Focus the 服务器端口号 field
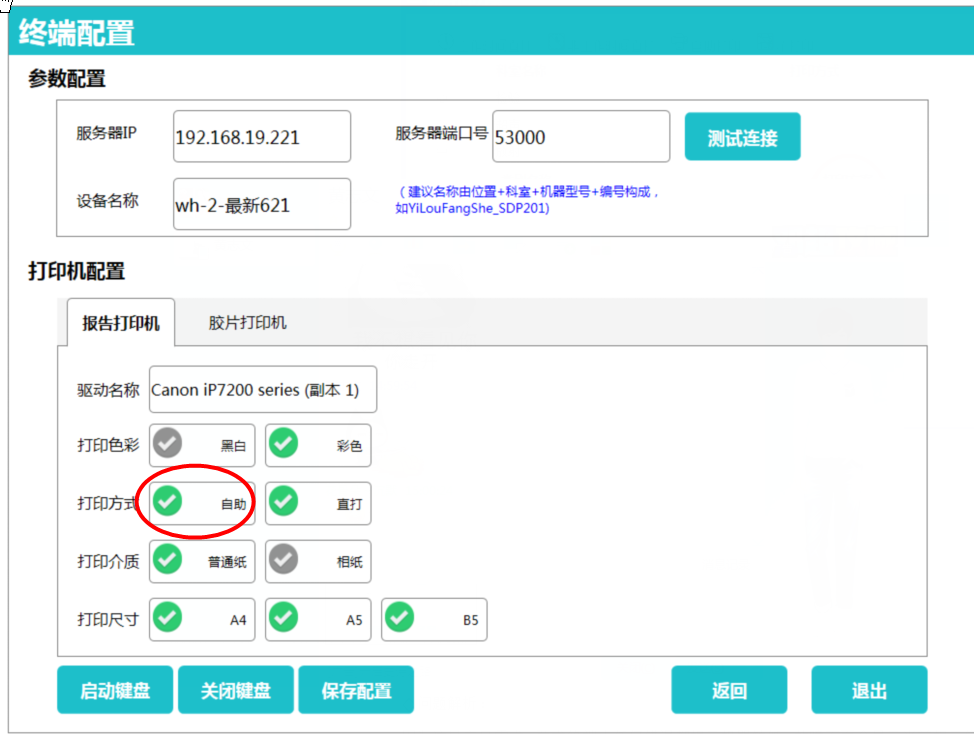Image resolution: width=974 pixels, height=734 pixels. 581,137
